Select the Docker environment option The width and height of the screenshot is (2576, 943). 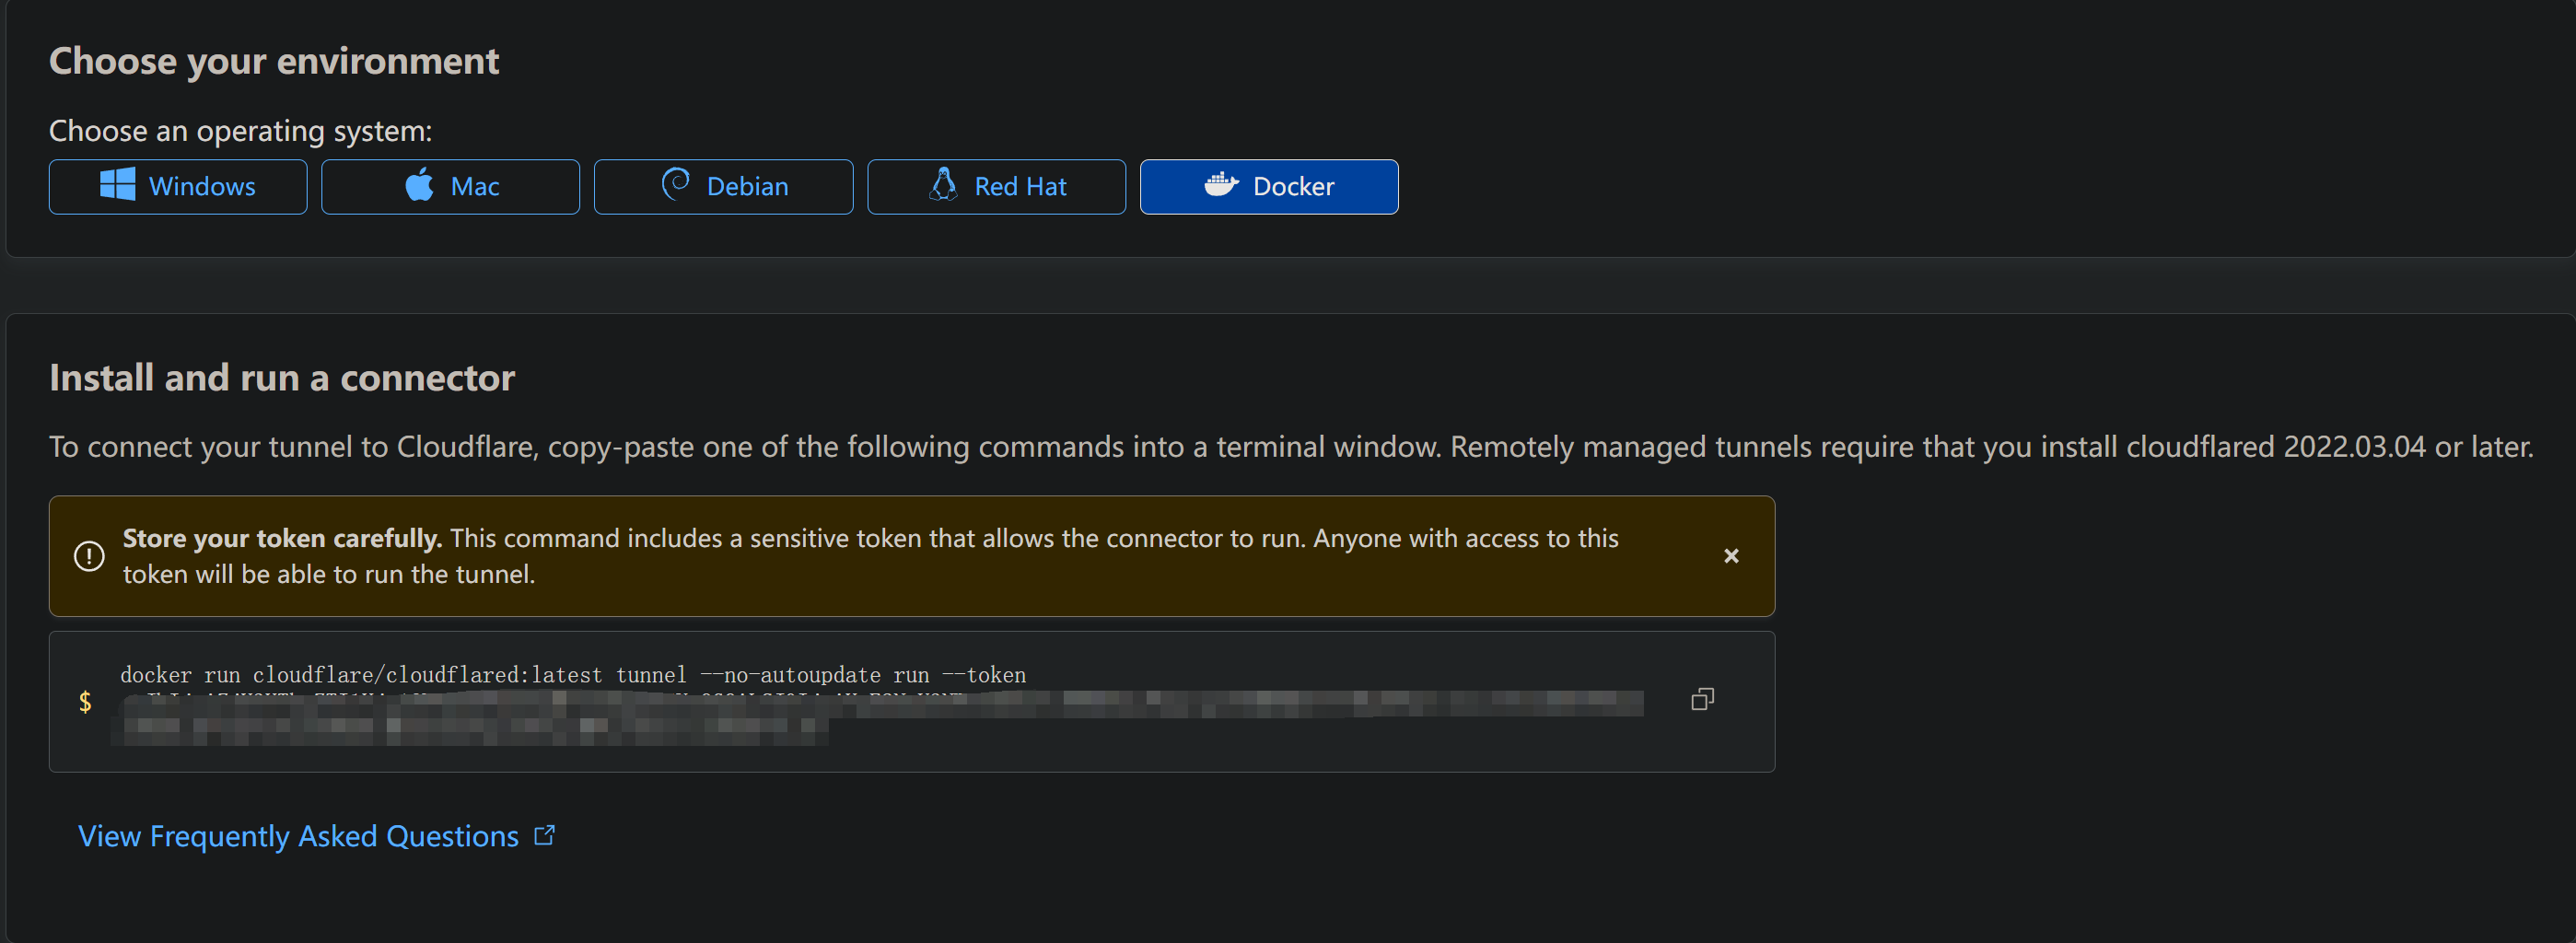coord(1269,186)
